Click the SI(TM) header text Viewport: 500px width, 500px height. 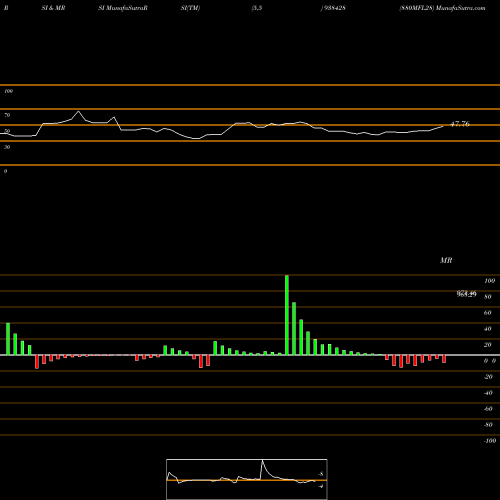[x=190, y=8]
